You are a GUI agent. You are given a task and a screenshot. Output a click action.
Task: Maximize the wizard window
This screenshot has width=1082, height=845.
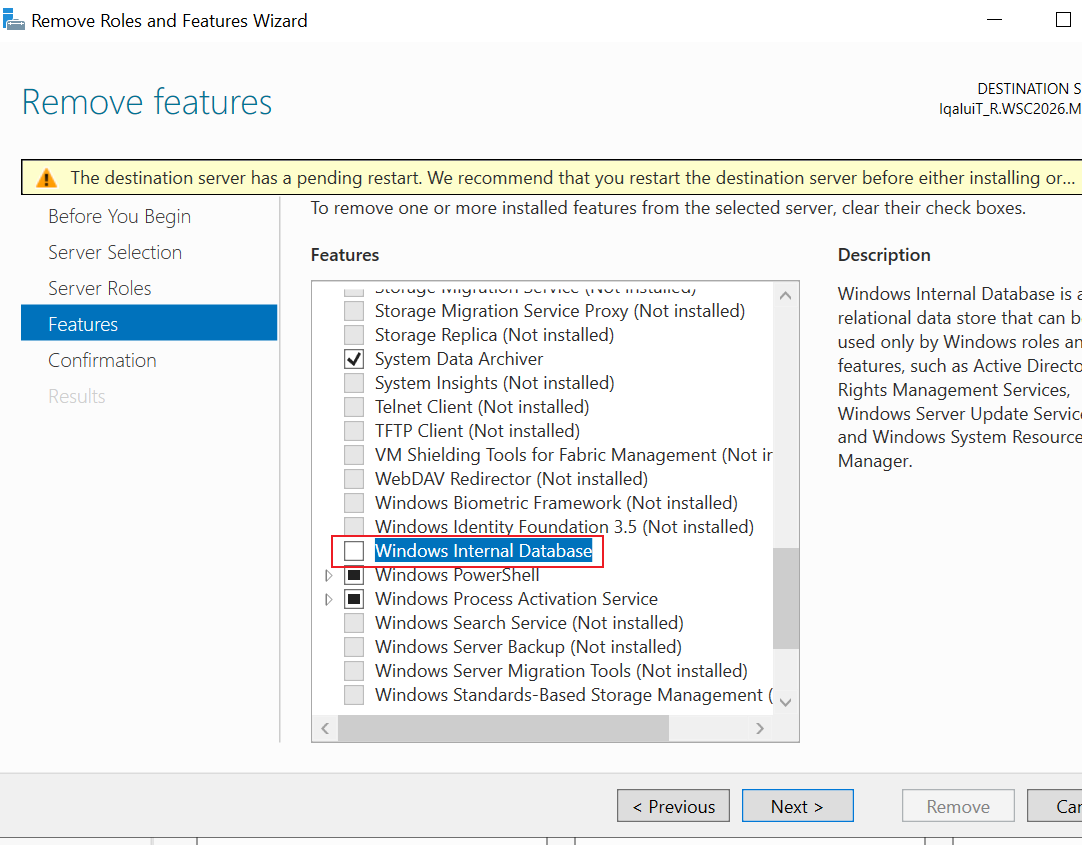click(1063, 20)
